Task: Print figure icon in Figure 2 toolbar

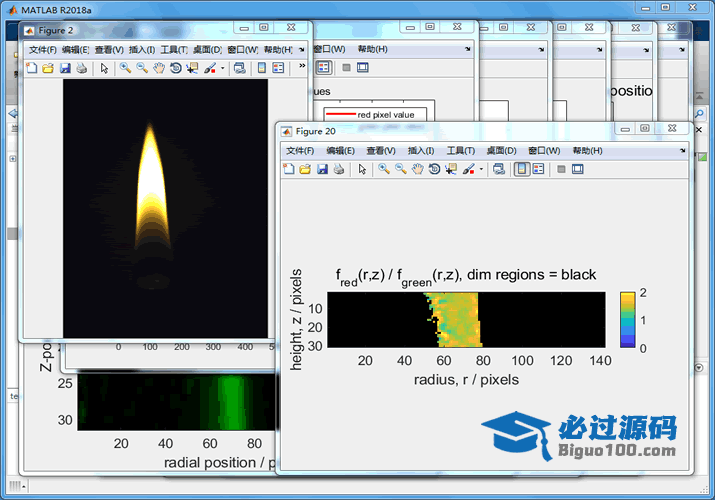Action: tap(82, 68)
